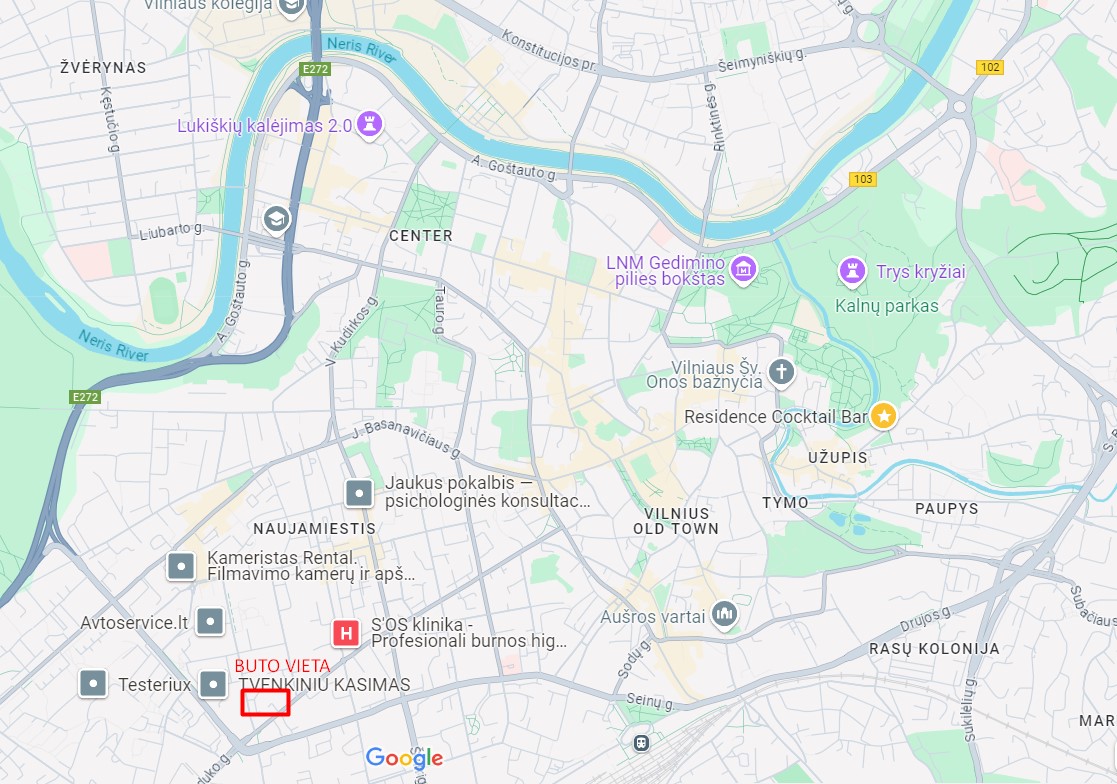Select the LNM Gedimino pilies bokštas museum pin
This screenshot has height=784, width=1117.
click(743, 269)
